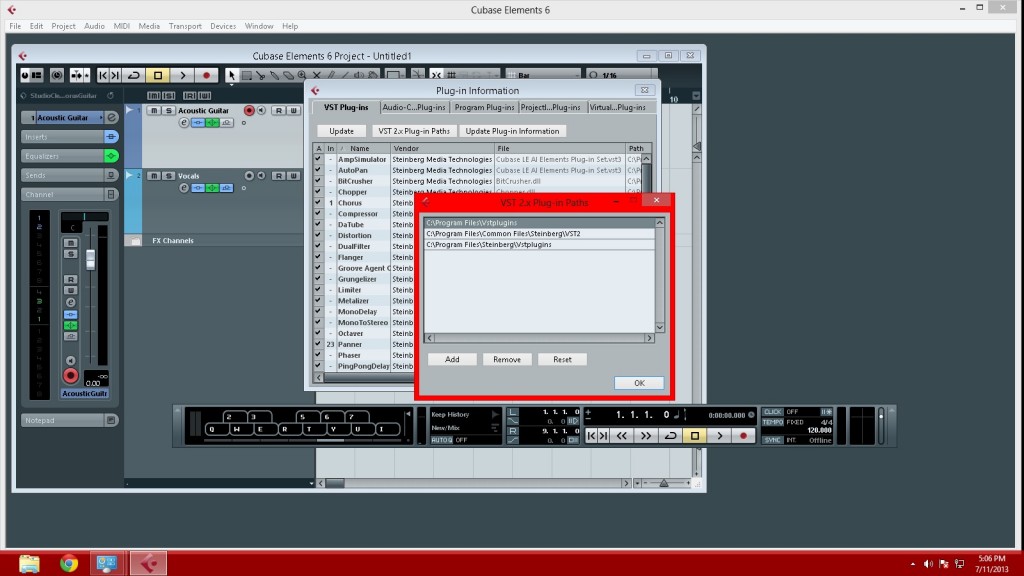Click the horizontal zoom slider in the project window

point(664,483)
